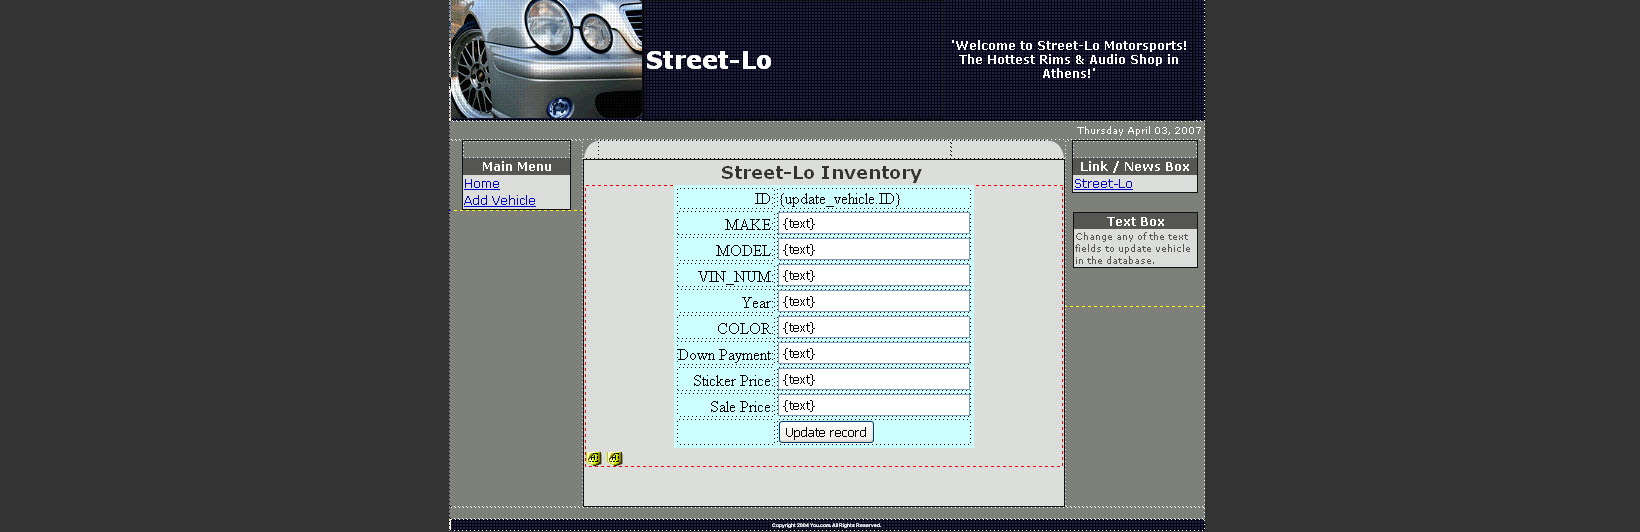
Task: Select the Sticker Price: label
Action: click(x=733, y=381)
